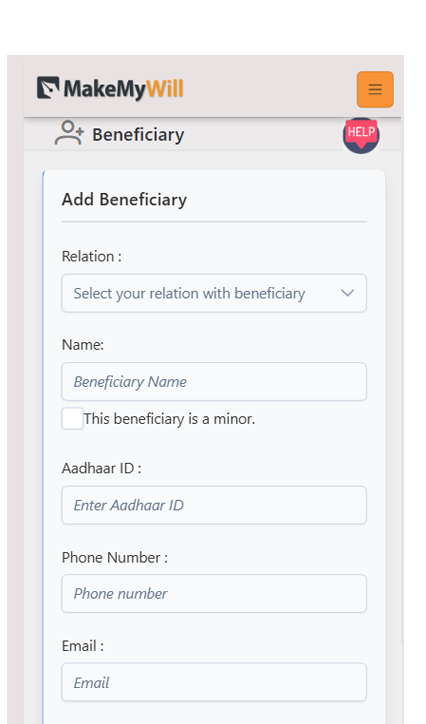426x724 pixels.
Task: Click the 'This beneficiary is a minor.' label
Action: tap(169, 419)
